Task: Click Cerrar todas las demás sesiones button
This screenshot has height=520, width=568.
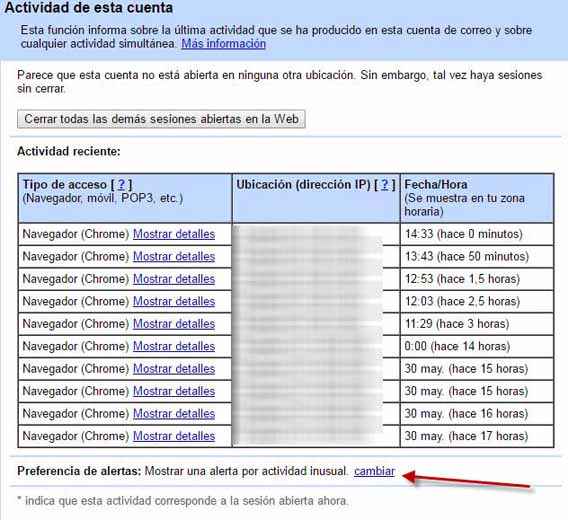Action: pos(161,119)
